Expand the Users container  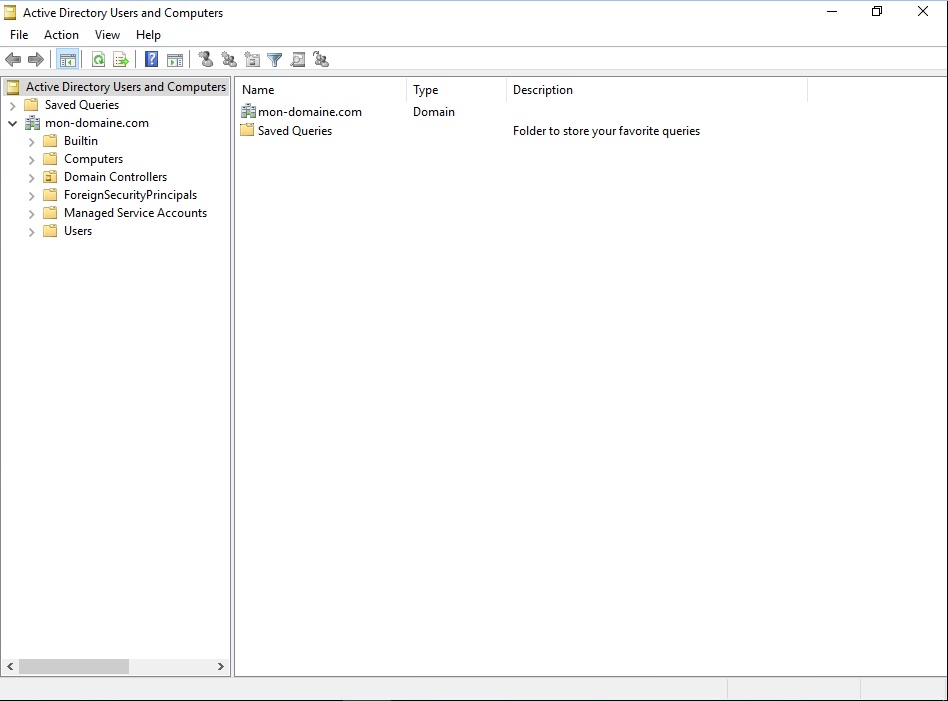[x=31, y=232]
